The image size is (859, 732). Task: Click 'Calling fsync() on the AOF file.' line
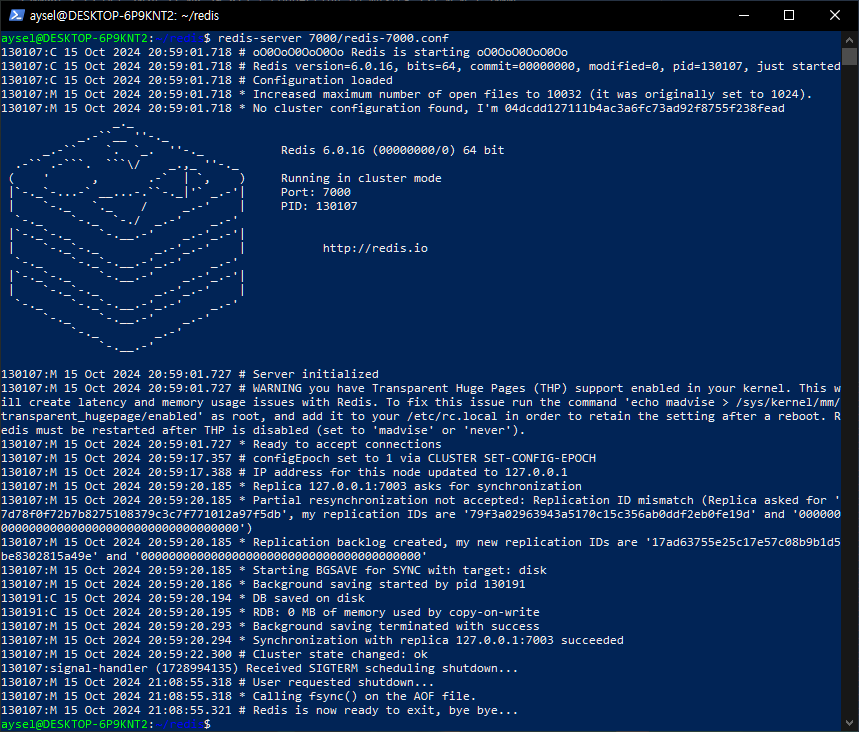(x=239, y=696)
